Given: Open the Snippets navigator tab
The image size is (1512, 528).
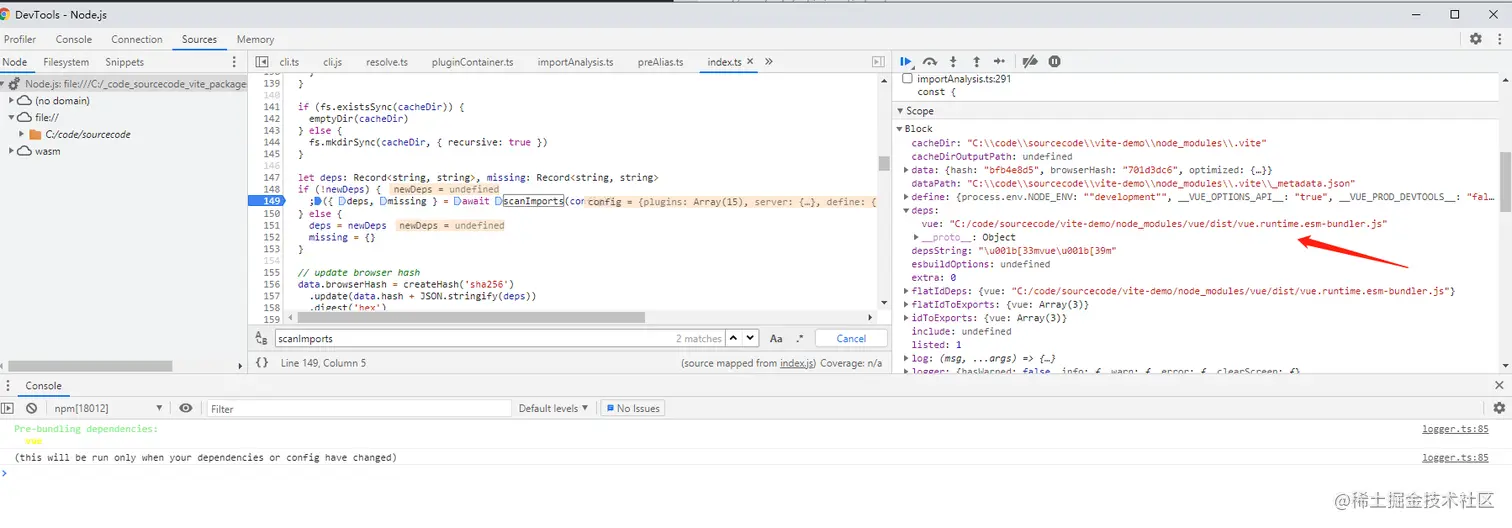Looking at the screenshot, I should click(125, 62).
